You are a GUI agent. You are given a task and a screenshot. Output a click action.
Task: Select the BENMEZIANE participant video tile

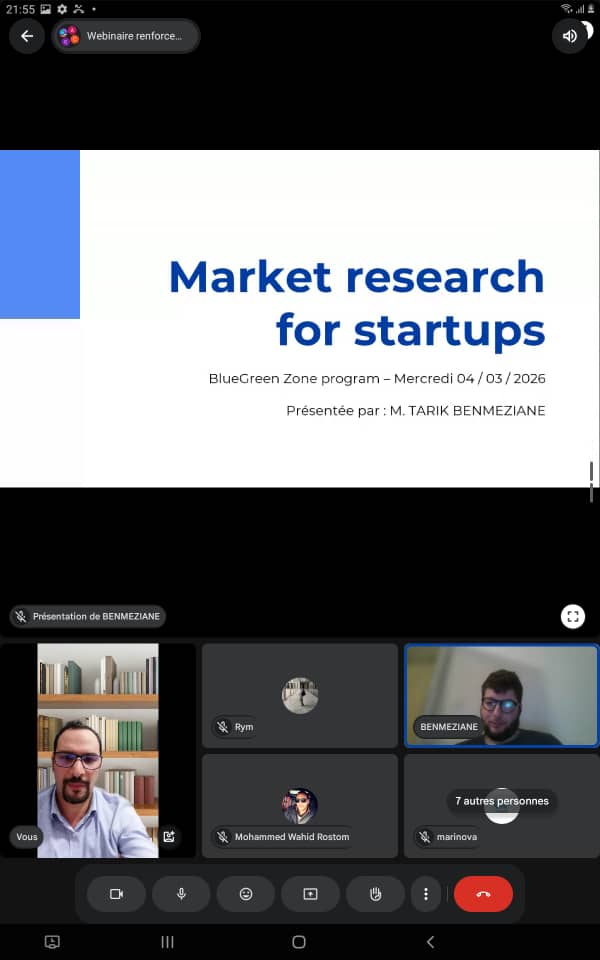tap(501, 695)
